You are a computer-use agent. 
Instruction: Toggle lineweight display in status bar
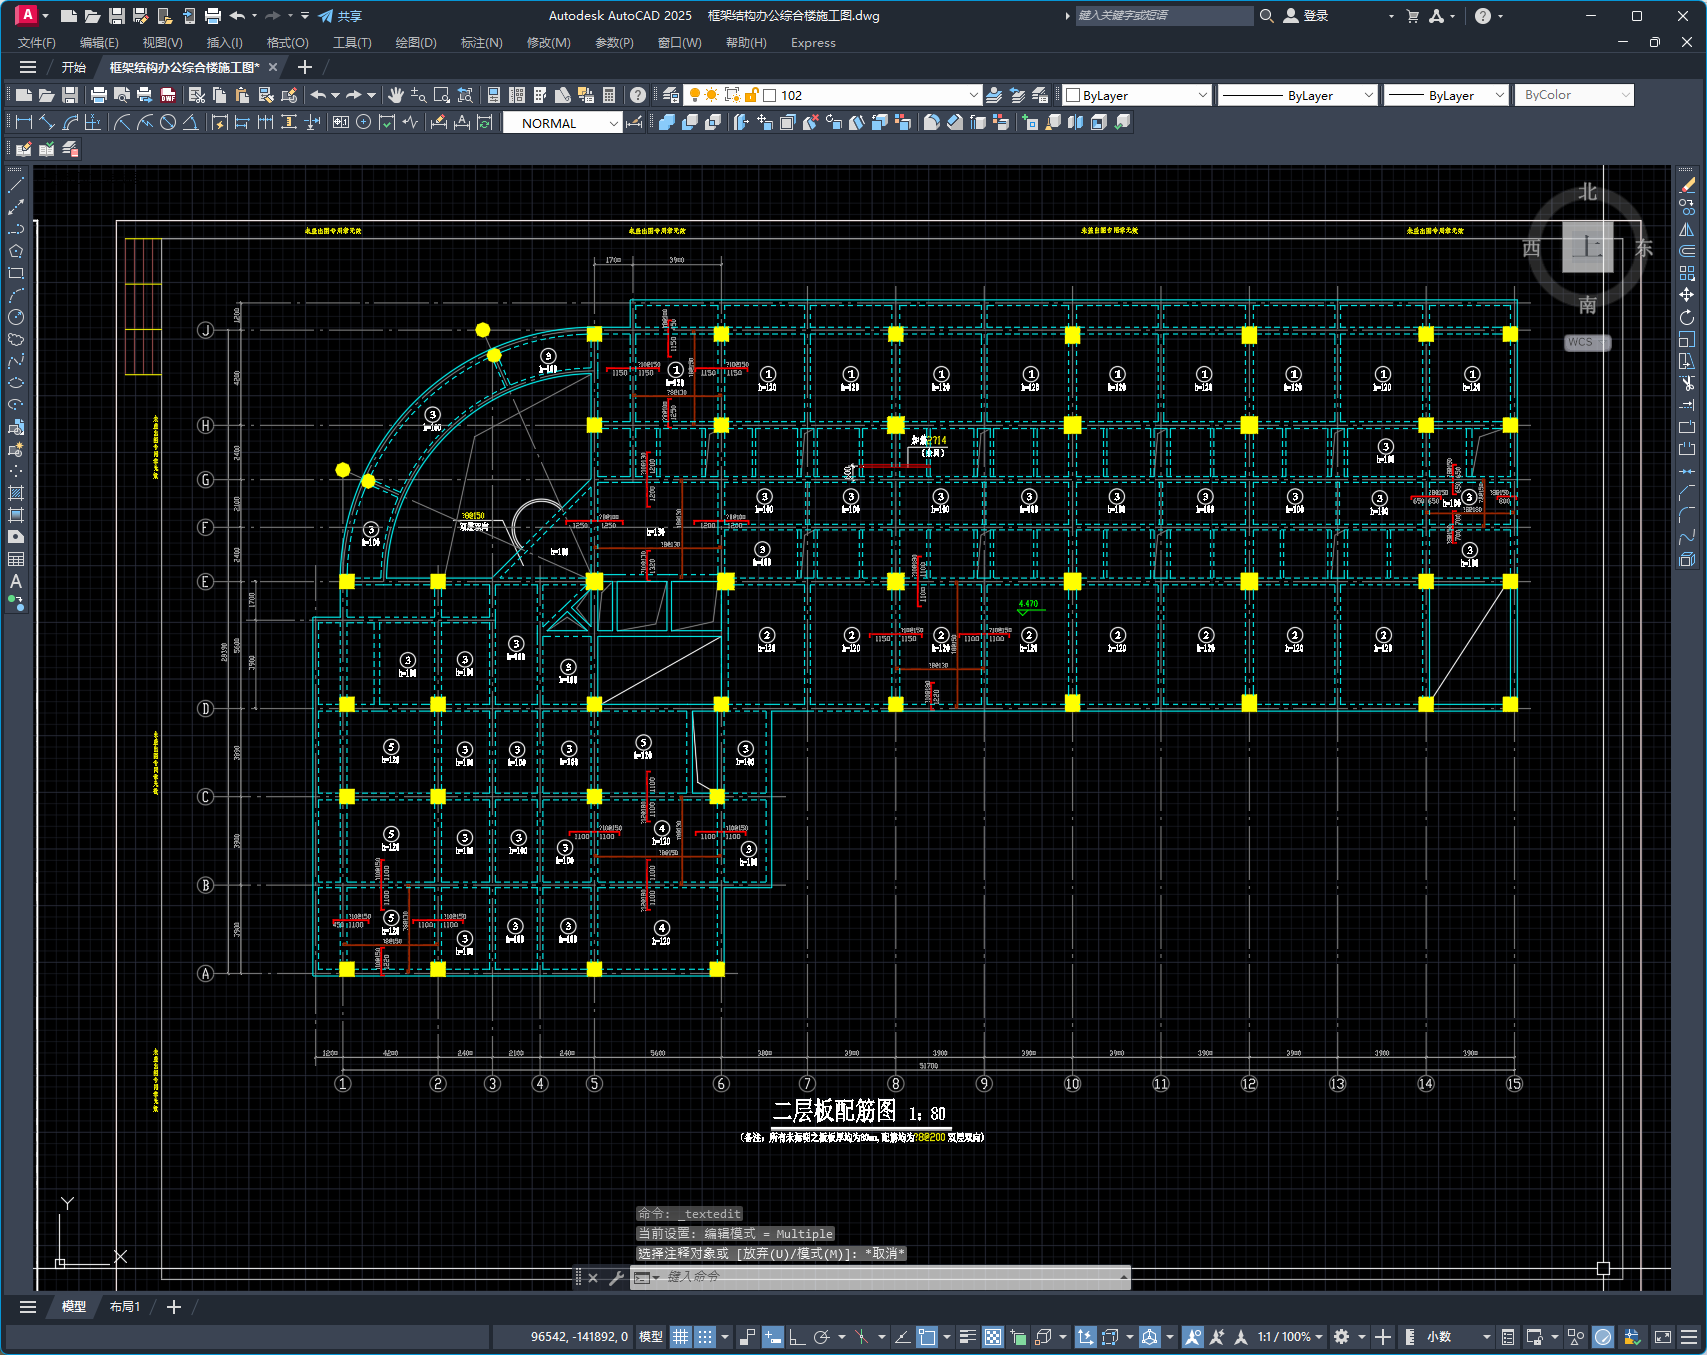pyautogui.click(x=968, y=1337)
